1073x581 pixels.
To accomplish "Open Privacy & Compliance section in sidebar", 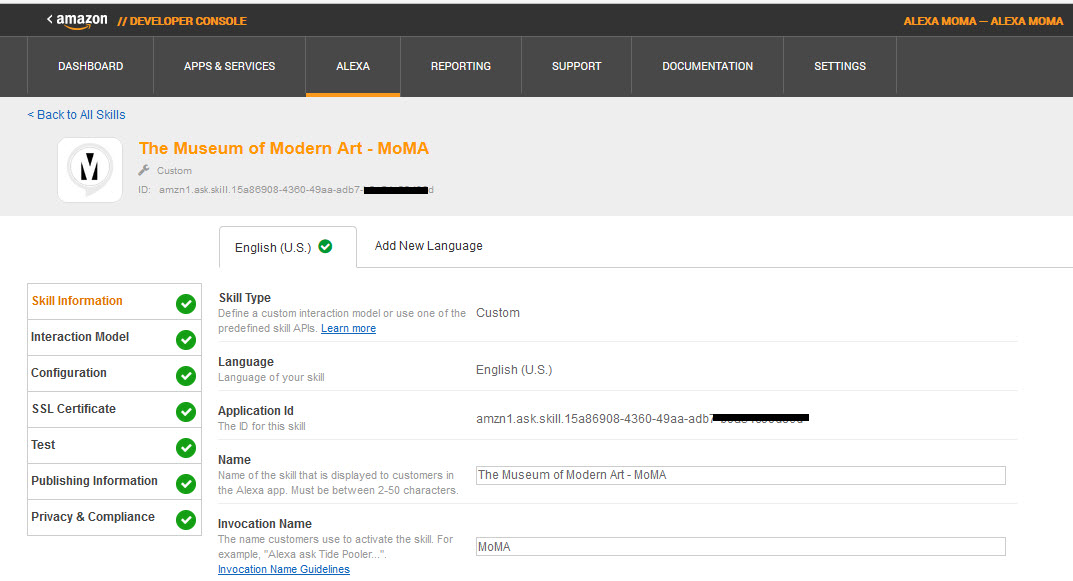I will point(114,517).
